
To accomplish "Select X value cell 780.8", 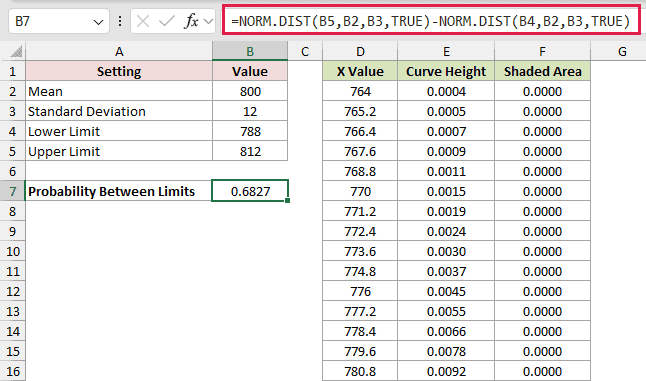I will pyautogui.click(x=360, y=371).
